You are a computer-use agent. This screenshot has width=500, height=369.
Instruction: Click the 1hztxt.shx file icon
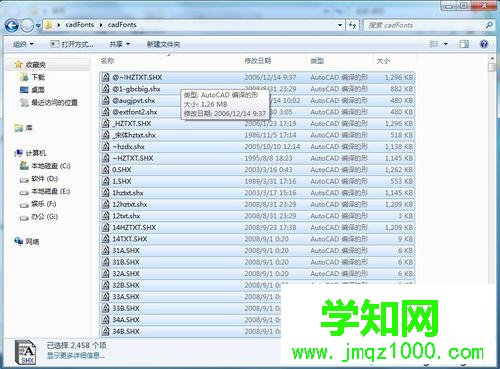(x=106, y=193)
